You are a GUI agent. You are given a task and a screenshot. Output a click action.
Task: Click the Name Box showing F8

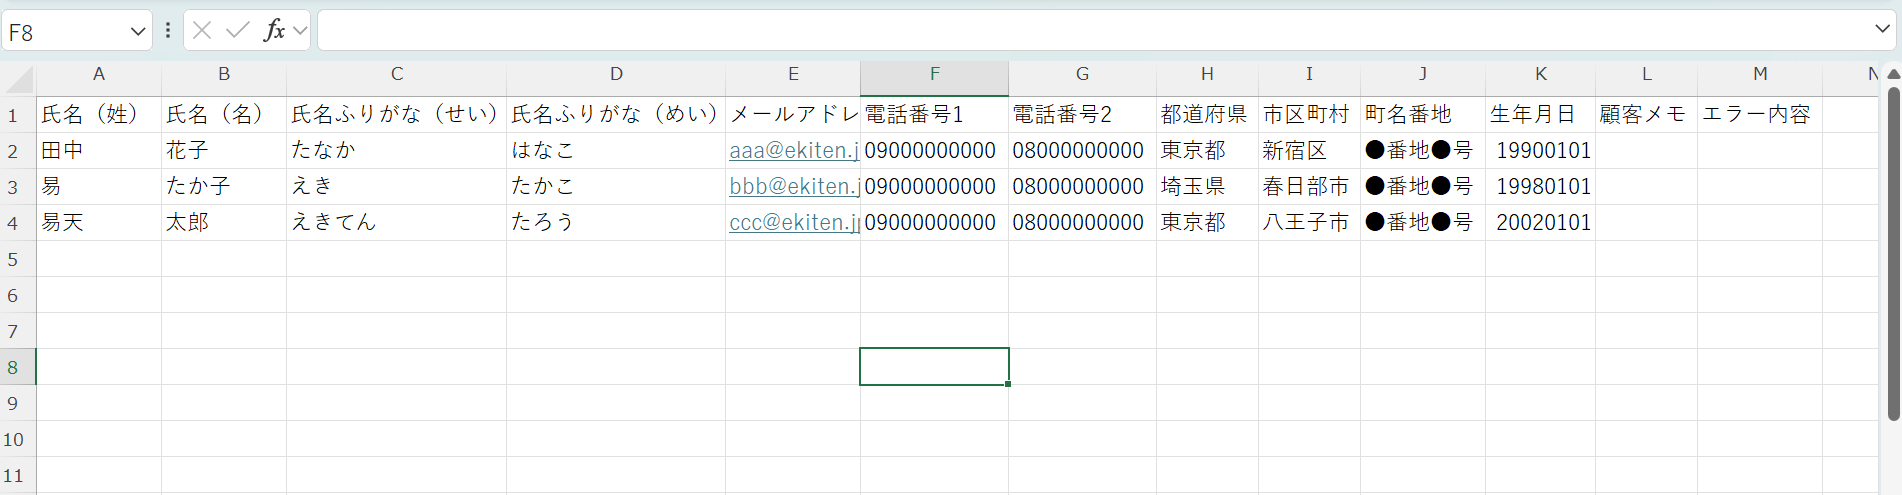click(x=65, y=32)
